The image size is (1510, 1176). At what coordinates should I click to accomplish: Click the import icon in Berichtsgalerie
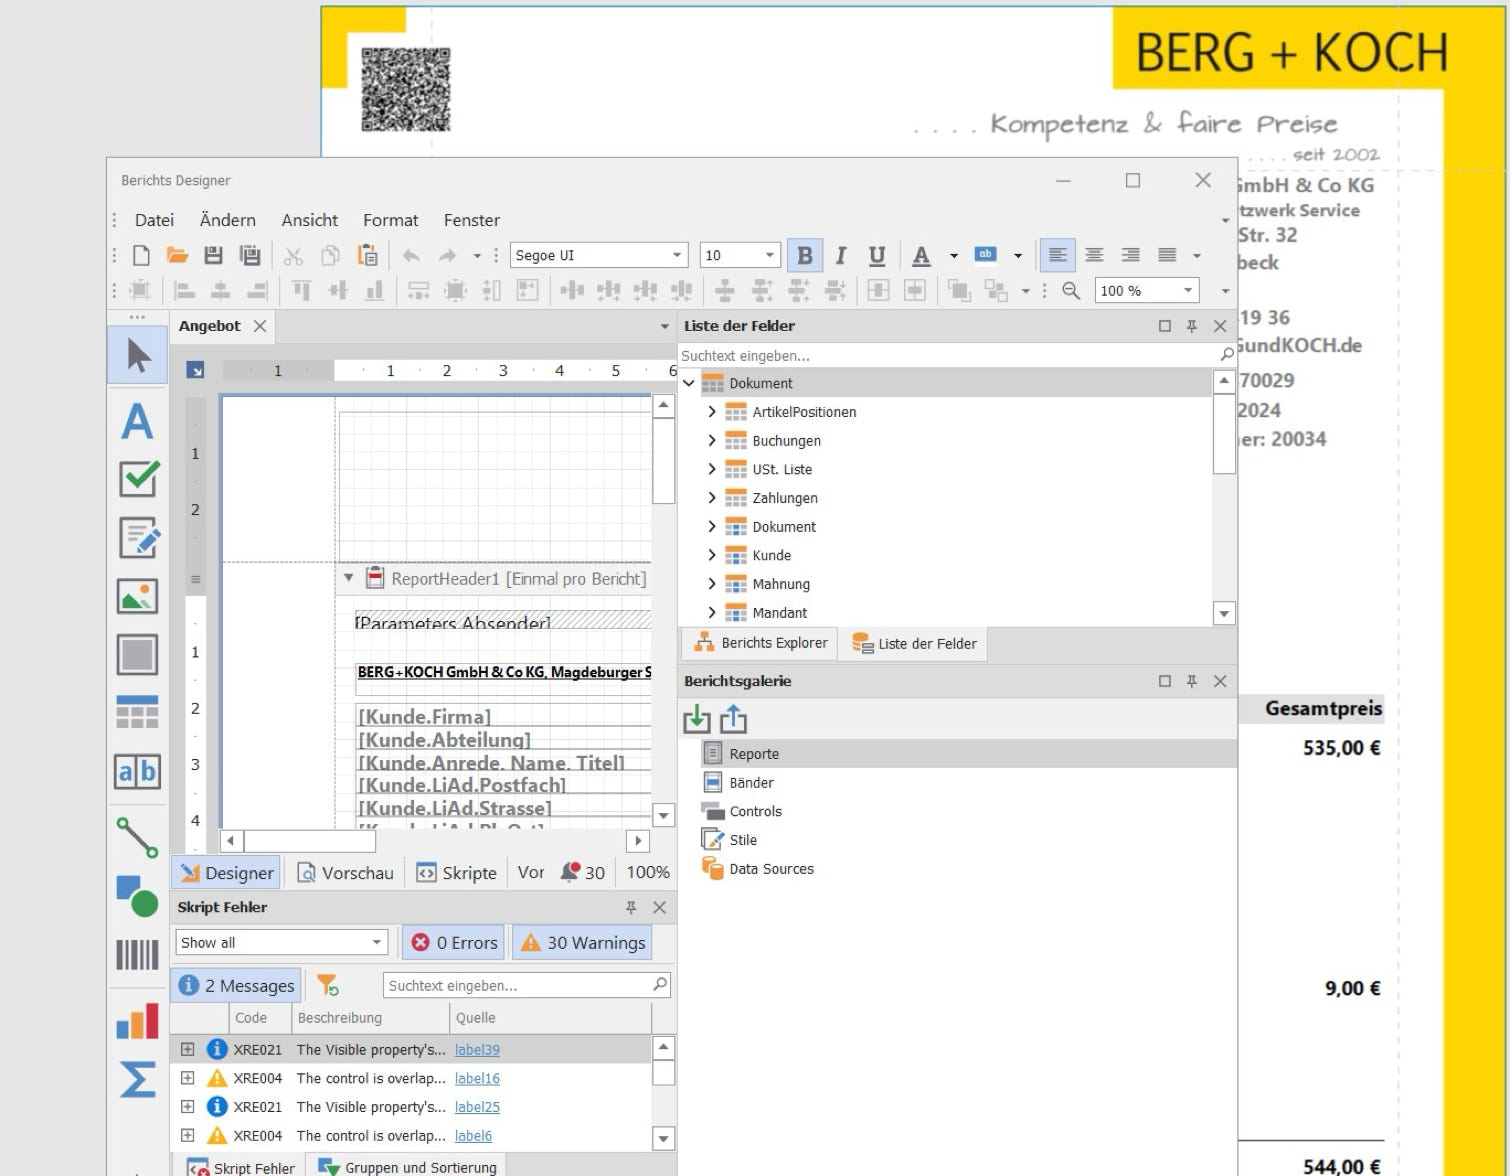coord(697,718)
